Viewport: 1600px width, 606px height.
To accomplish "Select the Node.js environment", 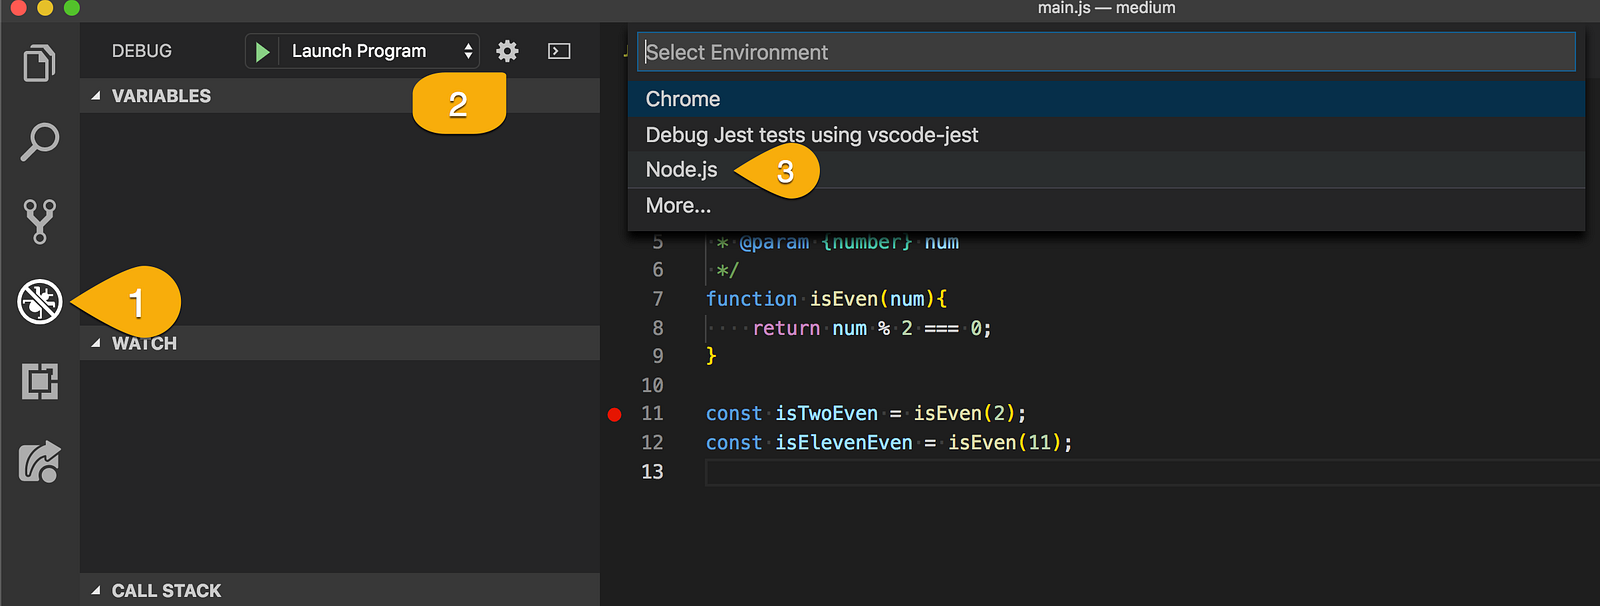I will tap(682, 170).
